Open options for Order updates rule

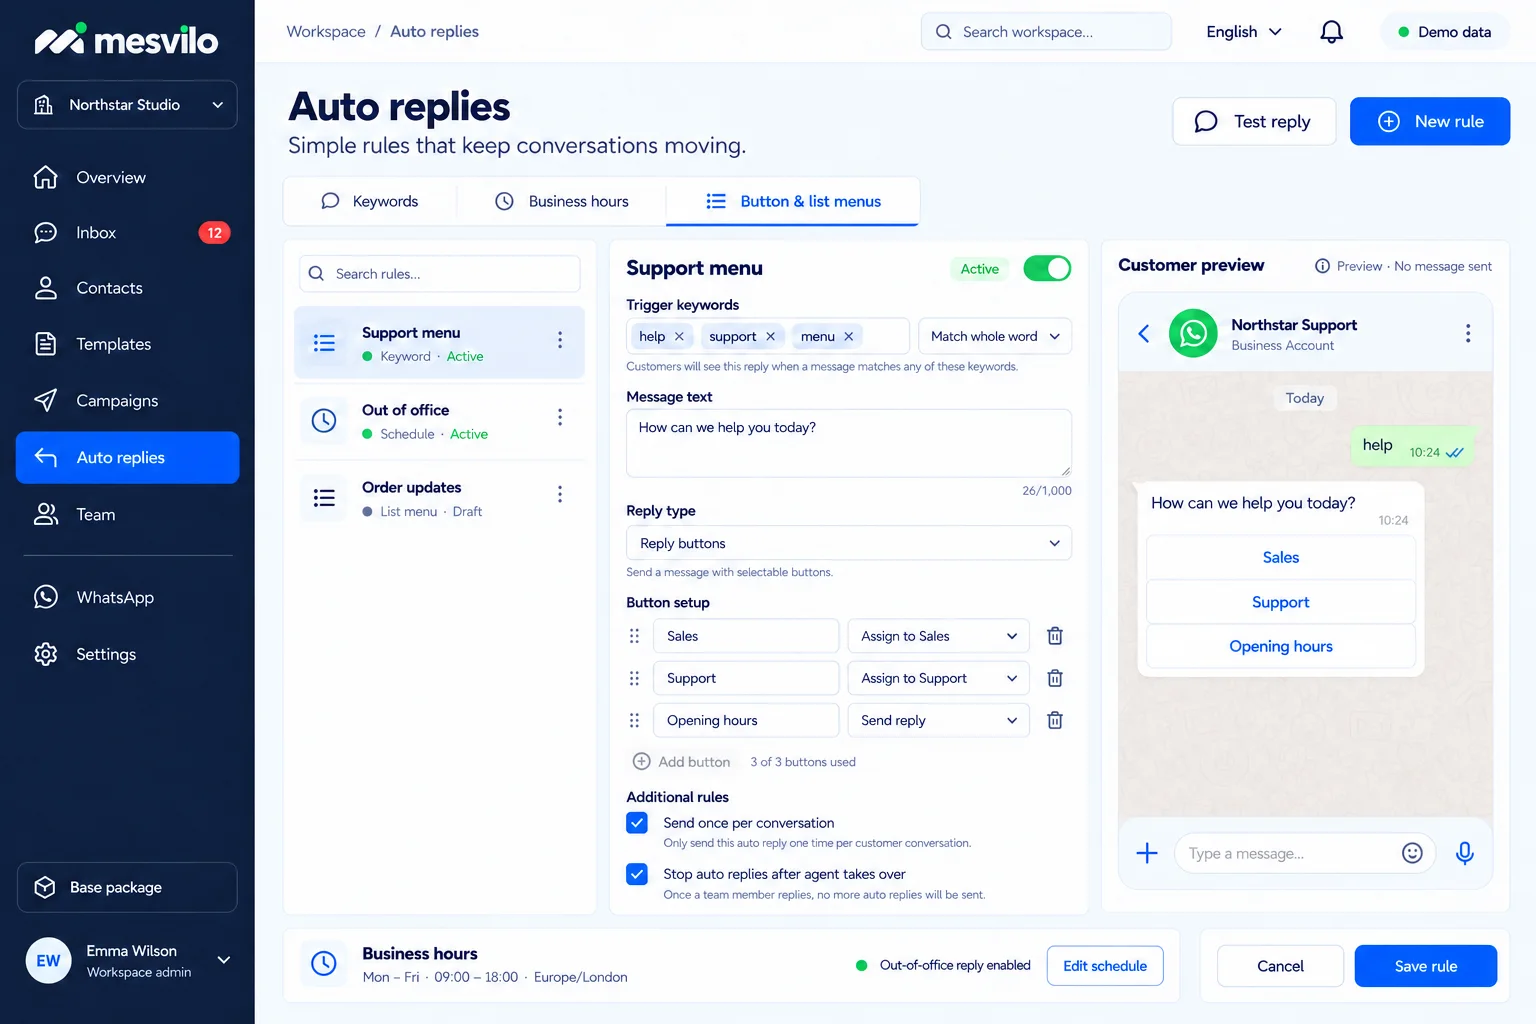[x=560, y=494]
